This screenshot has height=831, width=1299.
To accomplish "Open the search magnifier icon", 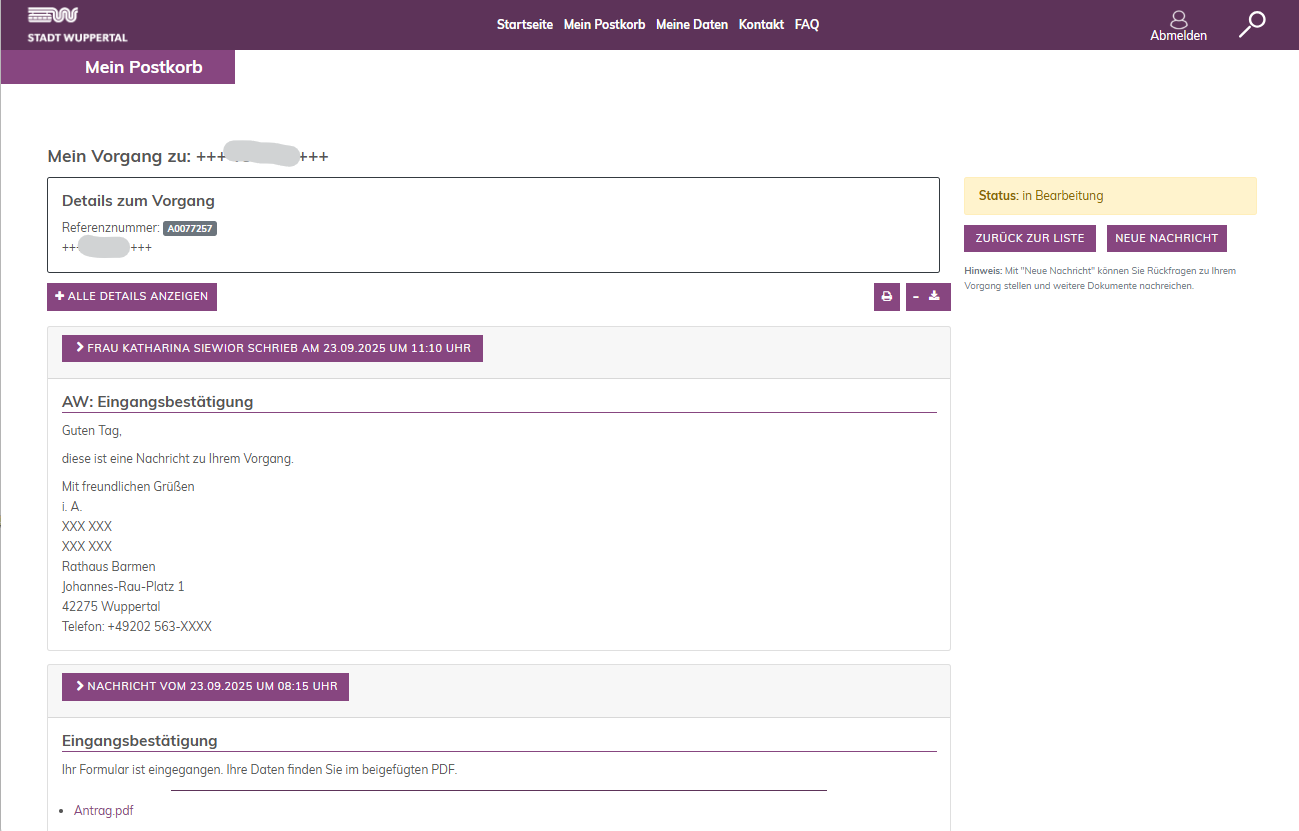I will [x=1251, y=24].
